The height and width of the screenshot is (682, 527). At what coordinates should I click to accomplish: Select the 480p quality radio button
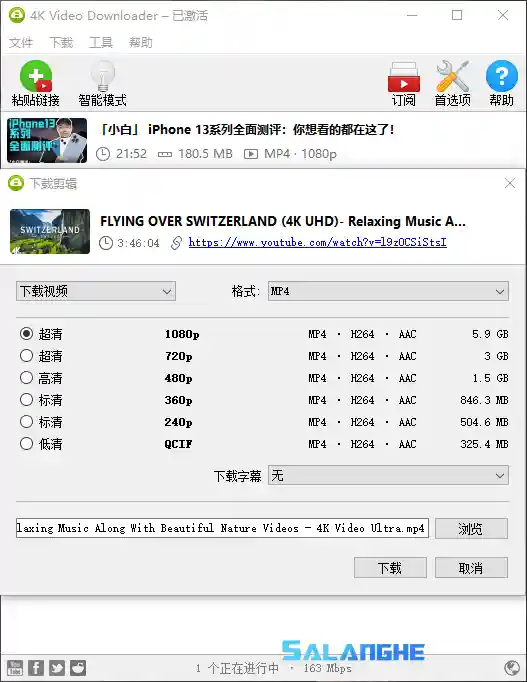(27, 378)
